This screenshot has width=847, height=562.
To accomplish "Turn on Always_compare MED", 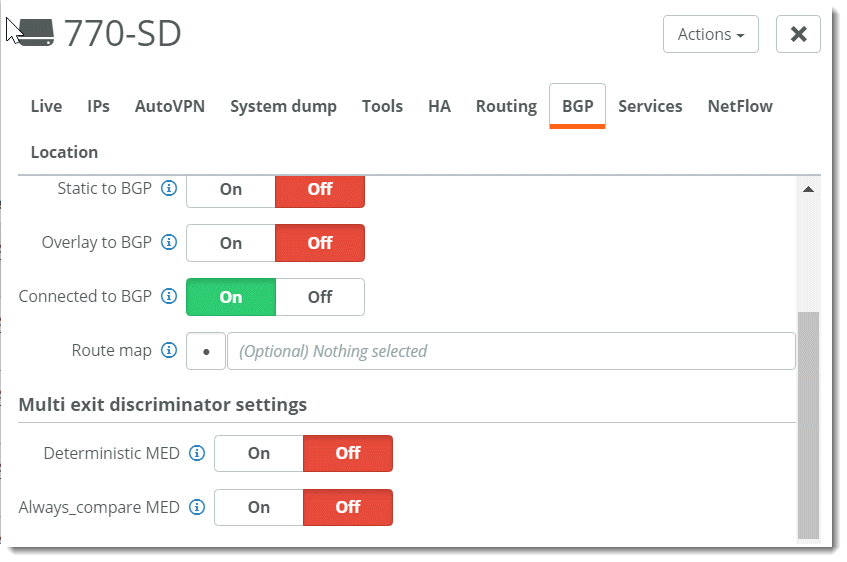I will [x=259, y=507].
